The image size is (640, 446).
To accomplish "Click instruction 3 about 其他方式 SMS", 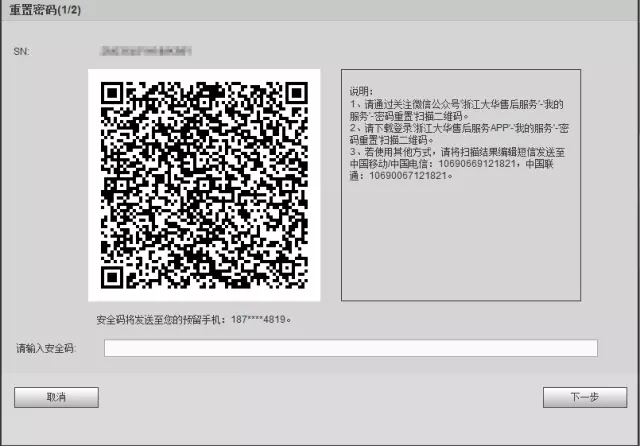I will (x=457, y=164).
